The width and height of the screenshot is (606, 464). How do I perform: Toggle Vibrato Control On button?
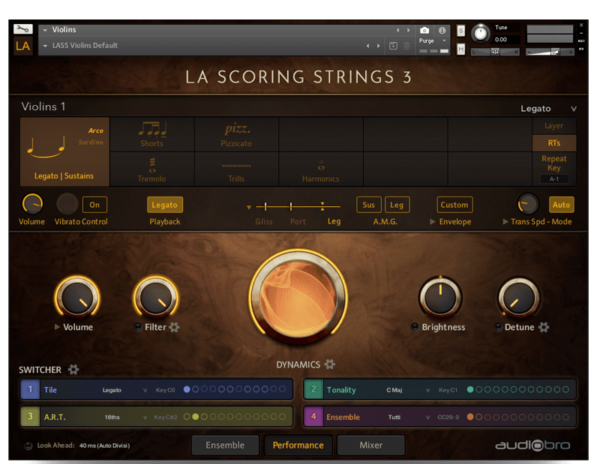coord(95,205)
